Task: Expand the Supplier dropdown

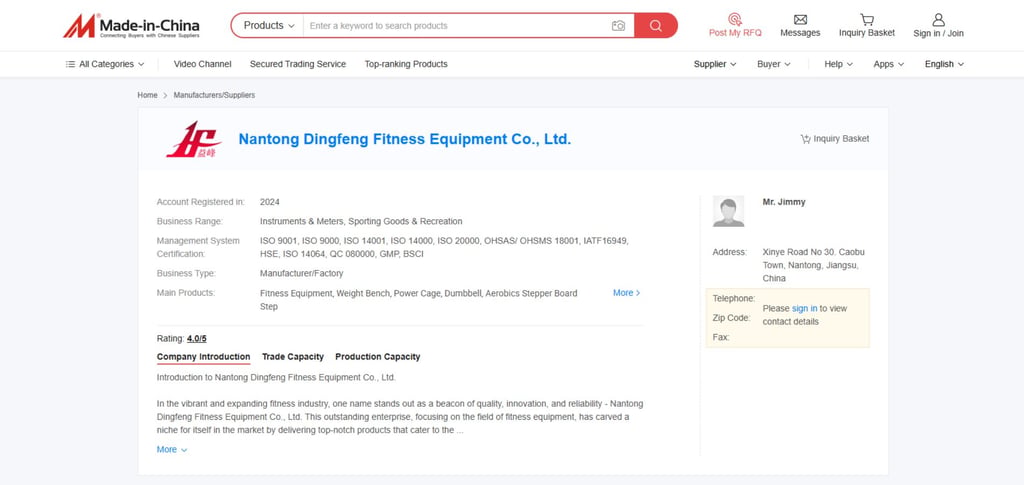Action: (715, 64)
